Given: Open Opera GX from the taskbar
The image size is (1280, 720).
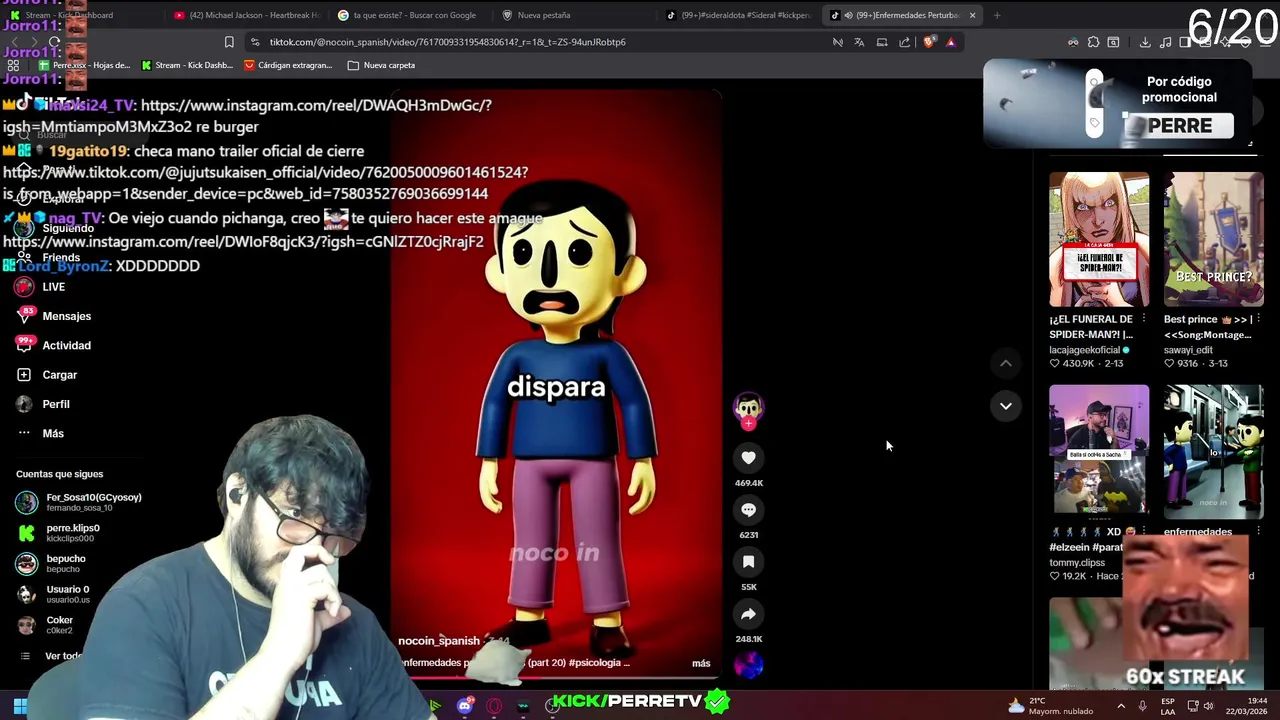Looking at the screenshot, I should click(x=494, y=706).
